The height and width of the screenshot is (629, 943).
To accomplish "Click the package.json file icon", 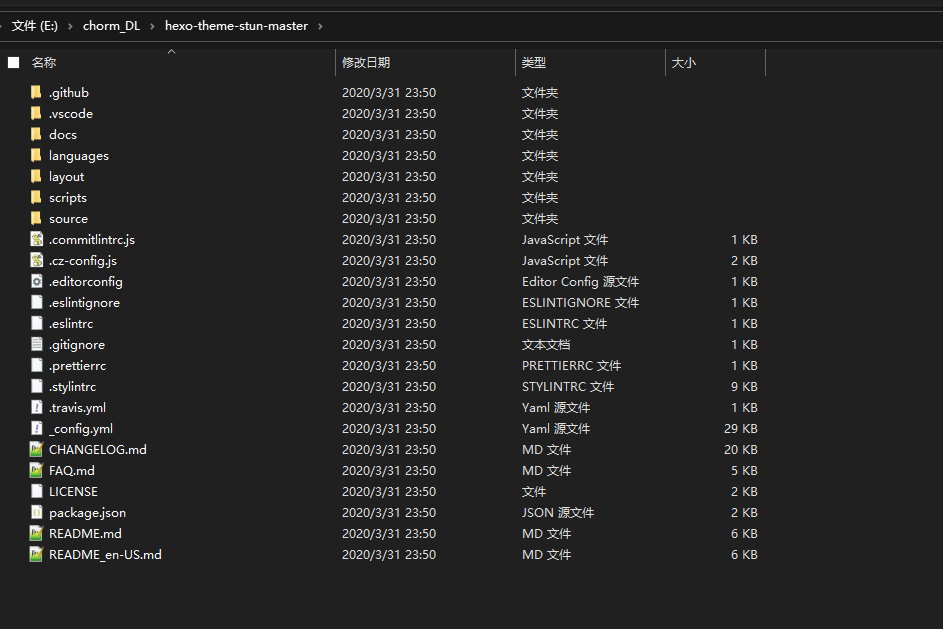I will [37, 513].
